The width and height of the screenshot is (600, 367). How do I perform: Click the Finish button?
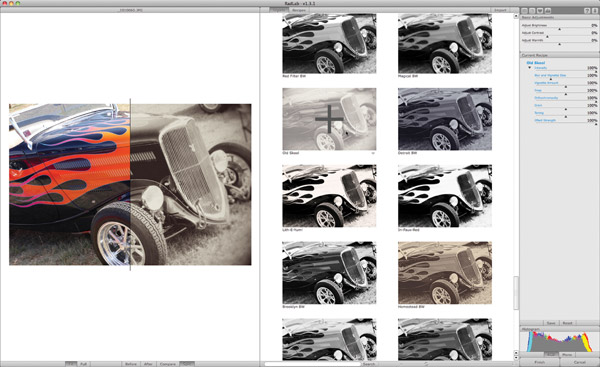click(x=540, y=362)
